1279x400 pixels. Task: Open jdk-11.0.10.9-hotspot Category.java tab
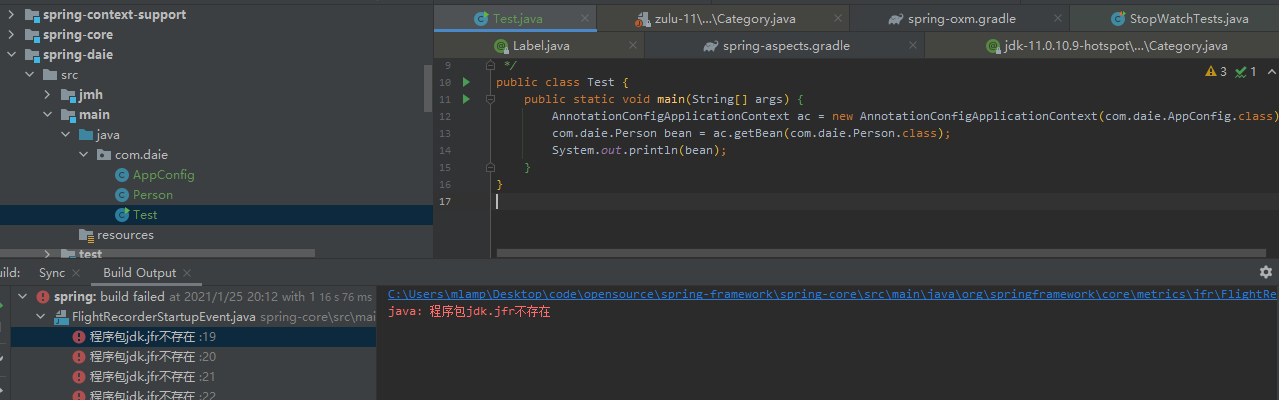pyautogui.click(x=1102, y=46)
